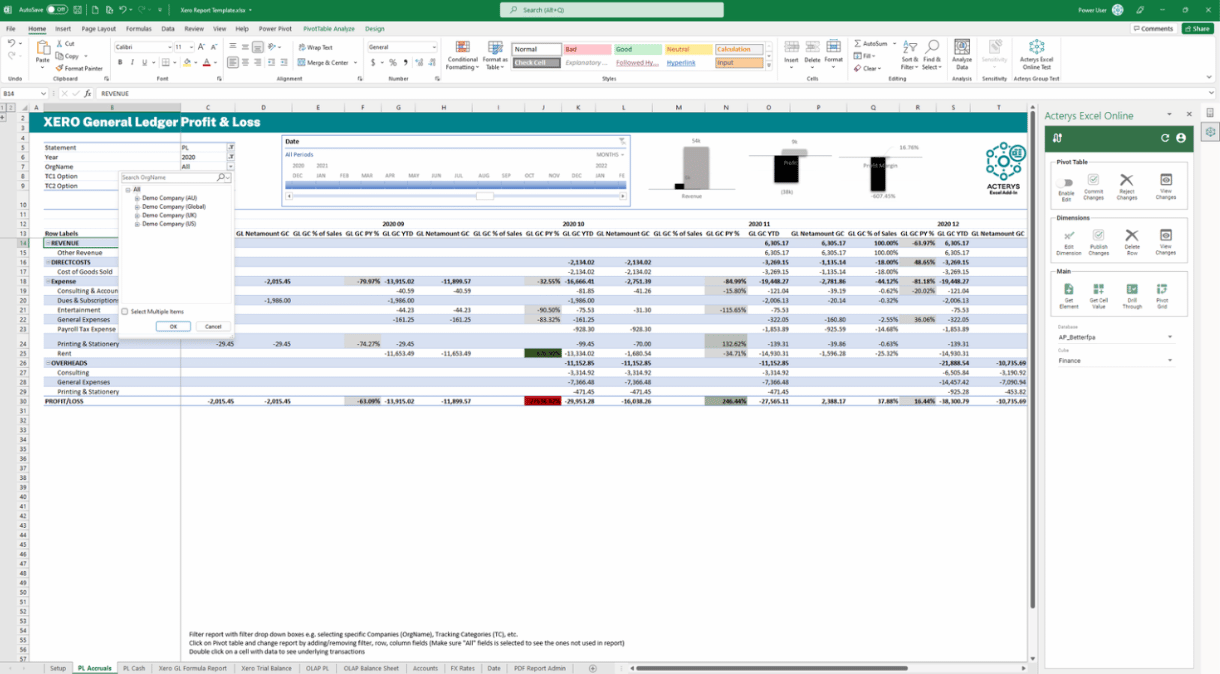Open the Insert ribbon tab
Image resolution: width=1220 pixels, height=674 pixels.
(x=63, y=29)
